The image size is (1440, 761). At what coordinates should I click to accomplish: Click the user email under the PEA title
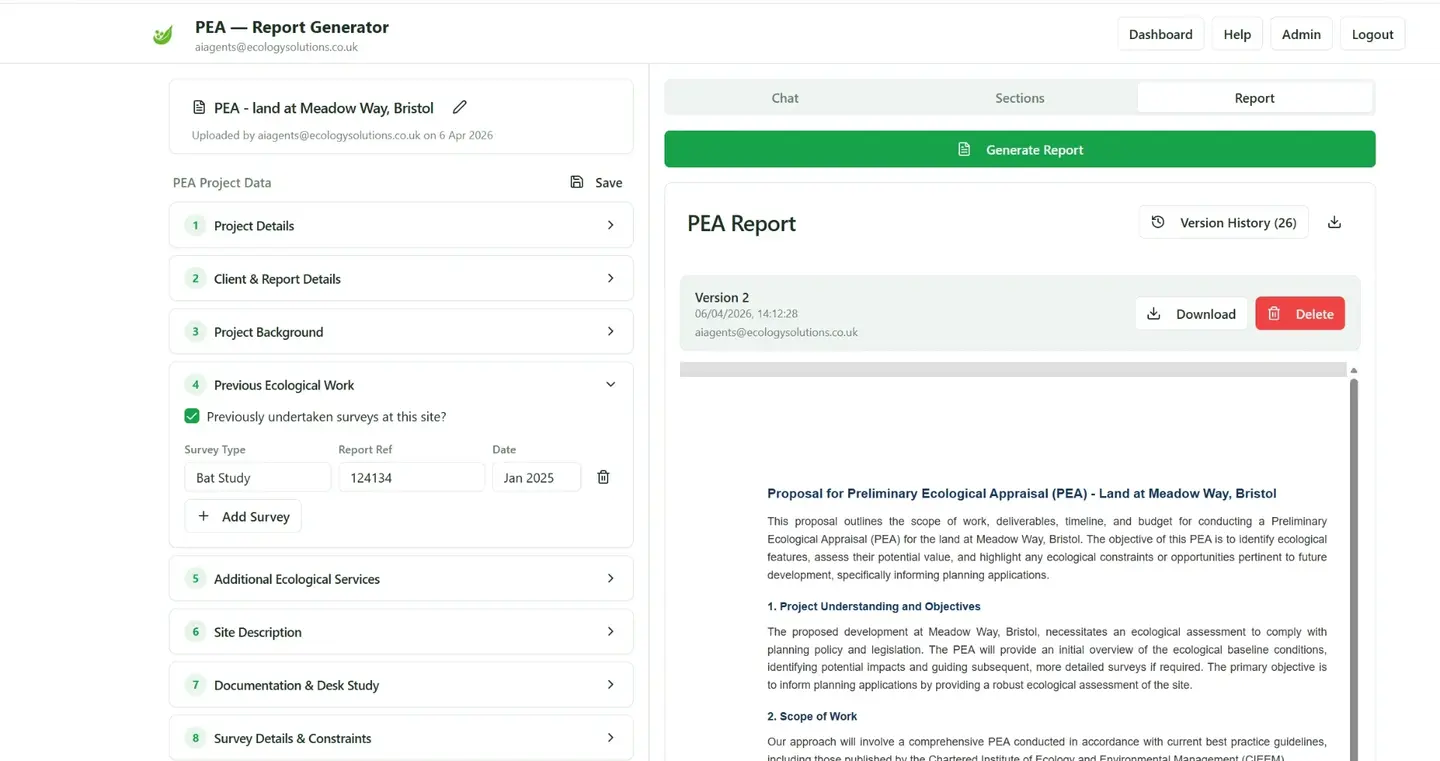point(276,47)
